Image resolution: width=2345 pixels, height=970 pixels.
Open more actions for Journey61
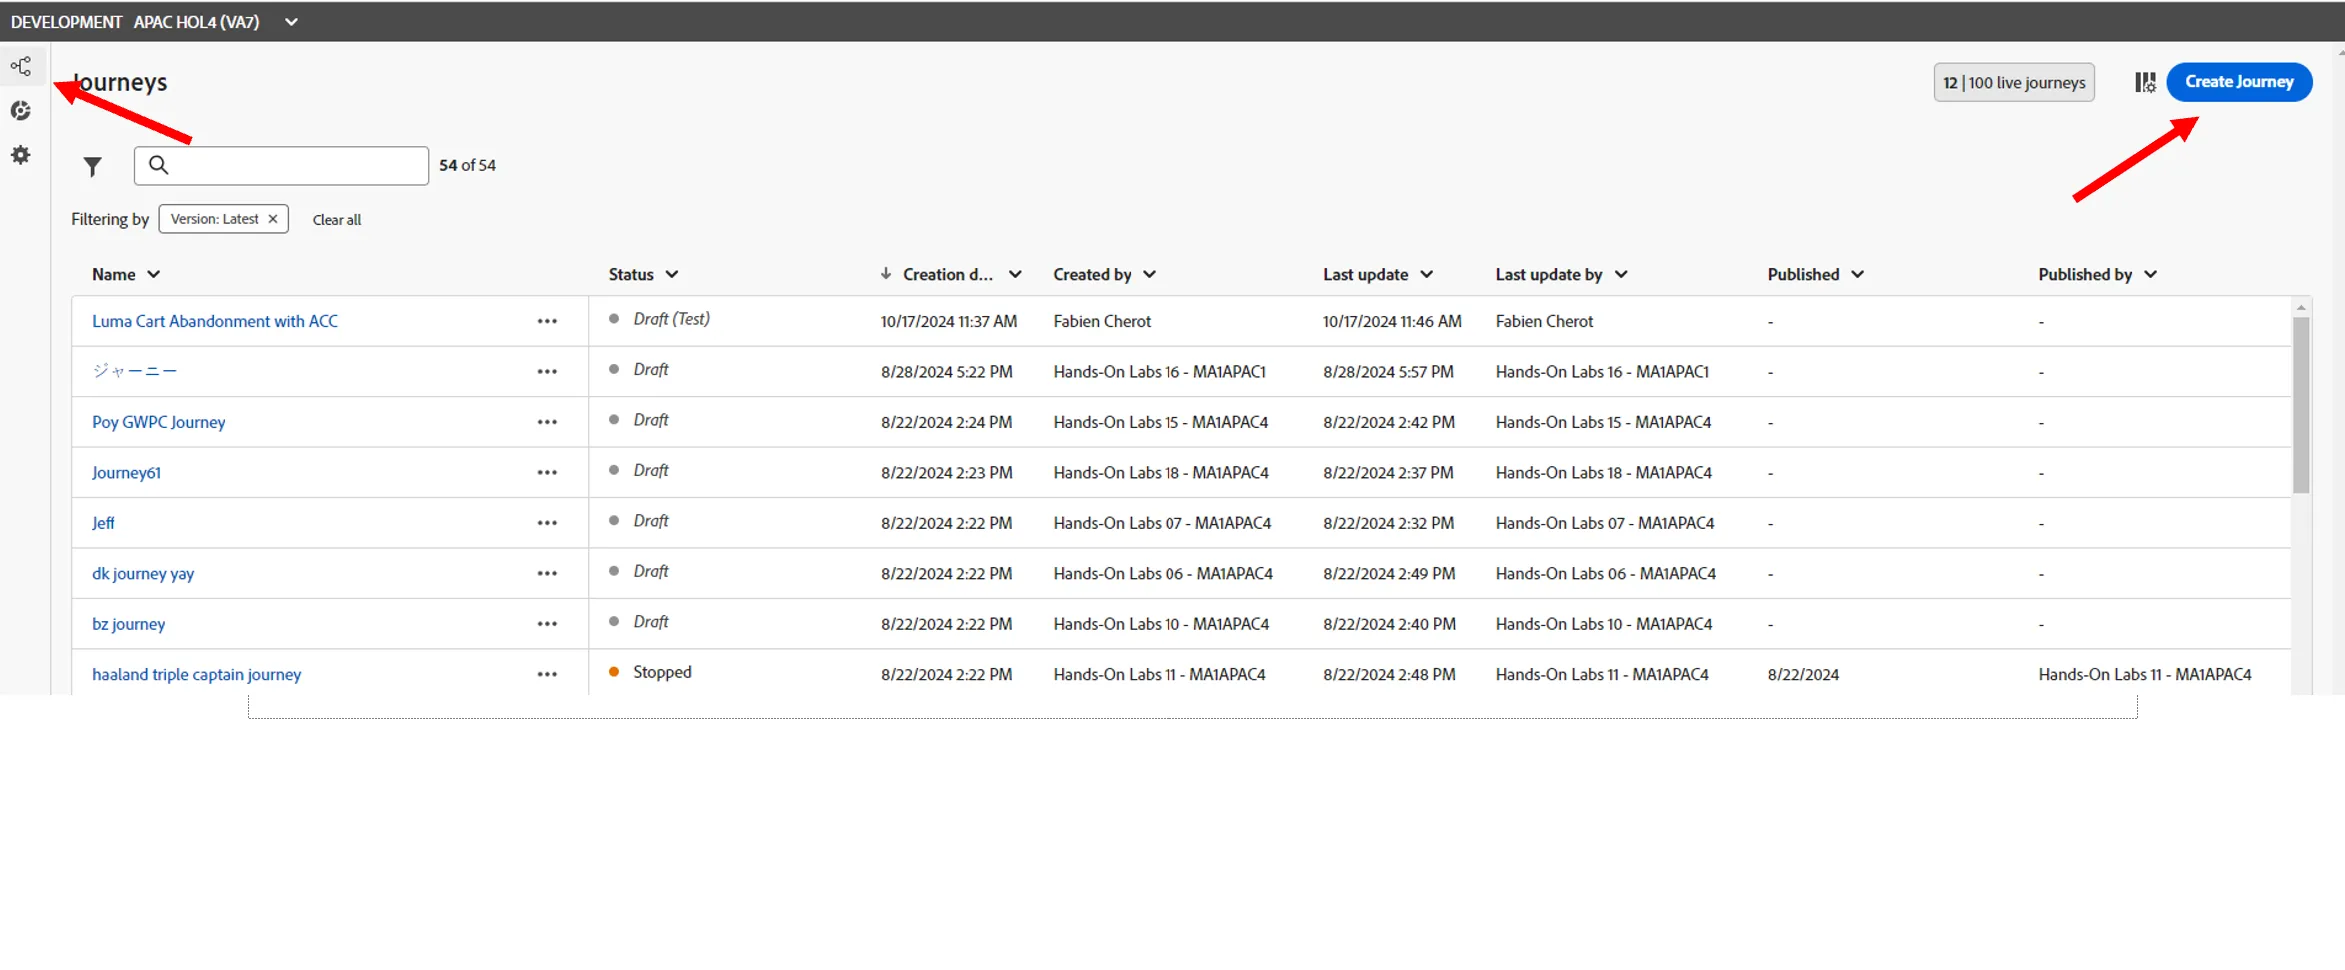tap(547, 472)
